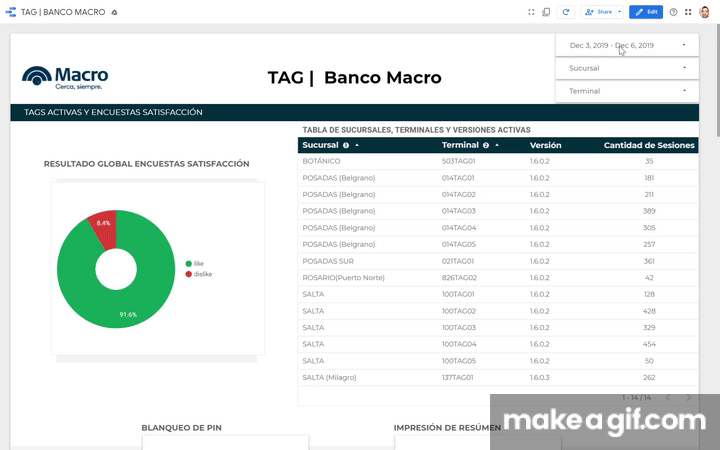The height and width of the screenshot is (450, 720).
Task: Click the info icon beside Sucursal header
Action: (346, 145)
